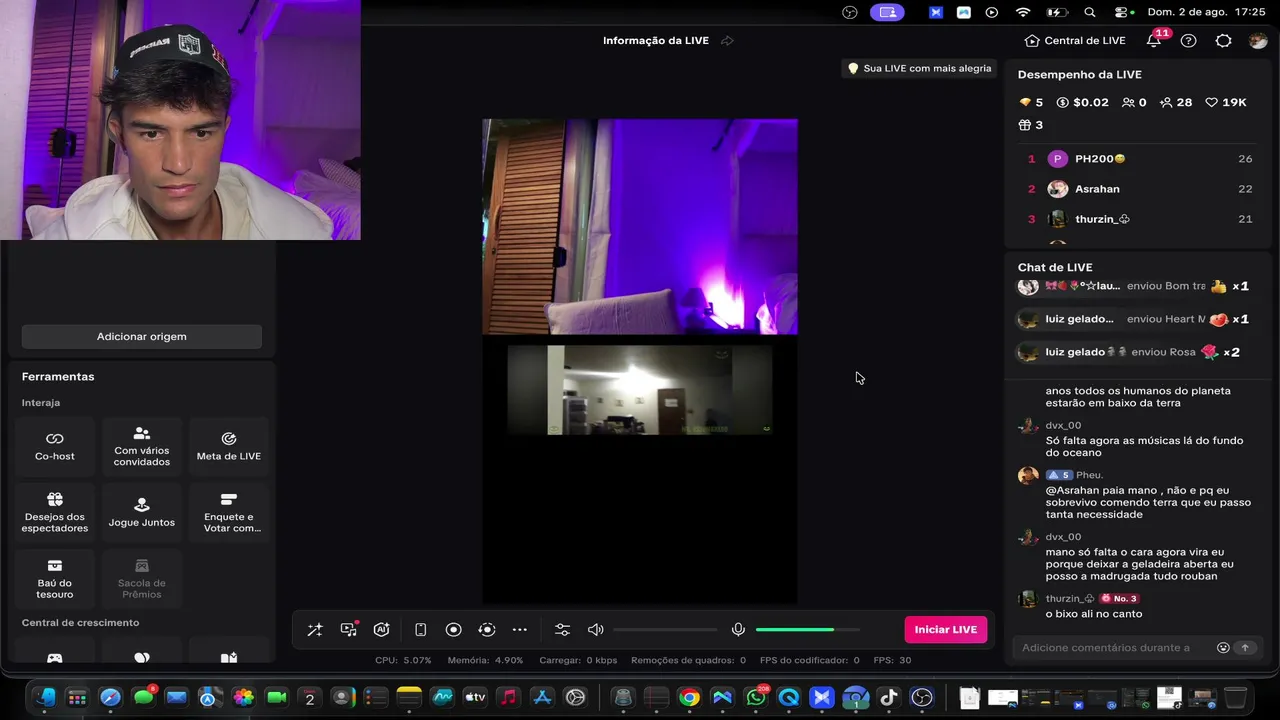Open the AI tools icon
1280x720 pixels.
tap(381, 630)
